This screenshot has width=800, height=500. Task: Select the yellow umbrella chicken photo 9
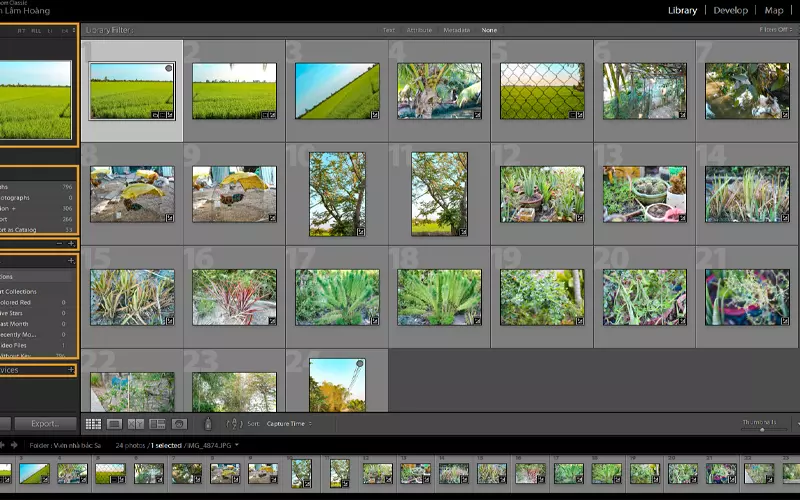pos(234,194)
